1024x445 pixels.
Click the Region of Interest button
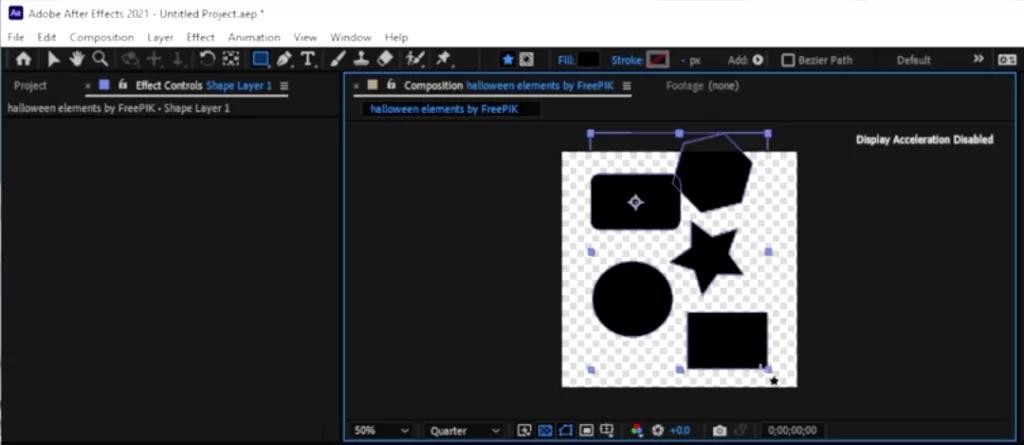point(586,431)
